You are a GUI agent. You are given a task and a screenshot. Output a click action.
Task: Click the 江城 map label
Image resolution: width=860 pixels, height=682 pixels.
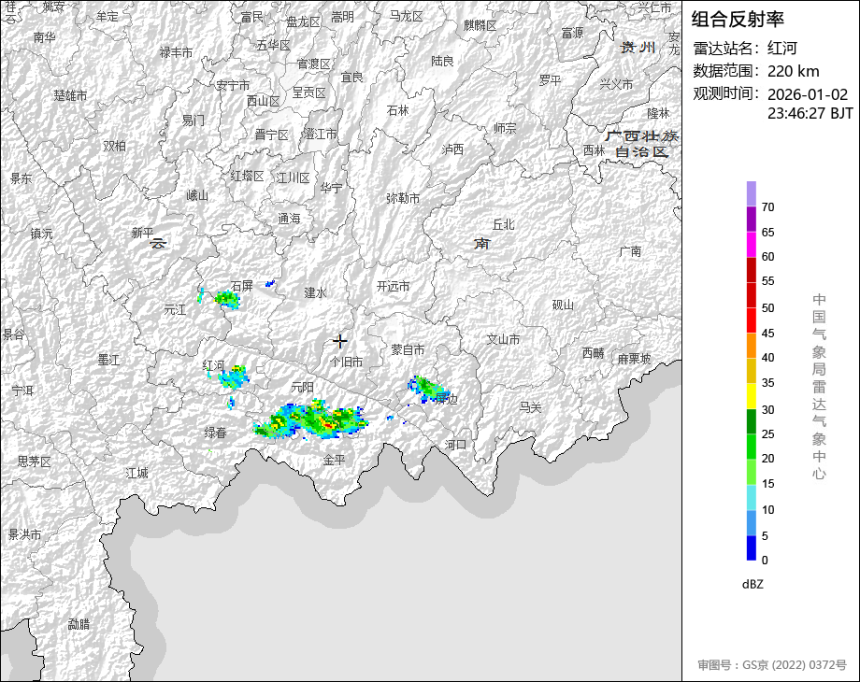click(137, 472)
